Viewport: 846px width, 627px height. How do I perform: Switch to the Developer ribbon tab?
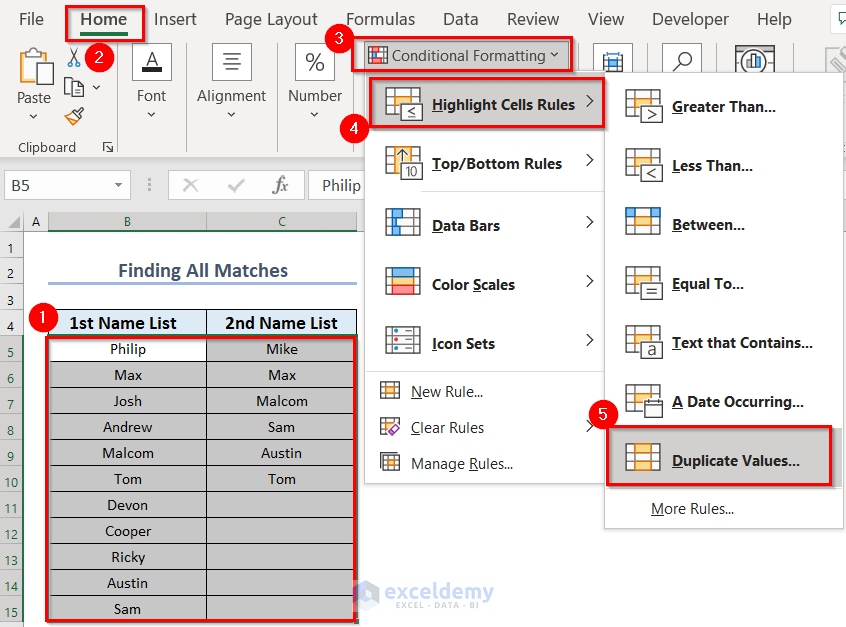690,18
